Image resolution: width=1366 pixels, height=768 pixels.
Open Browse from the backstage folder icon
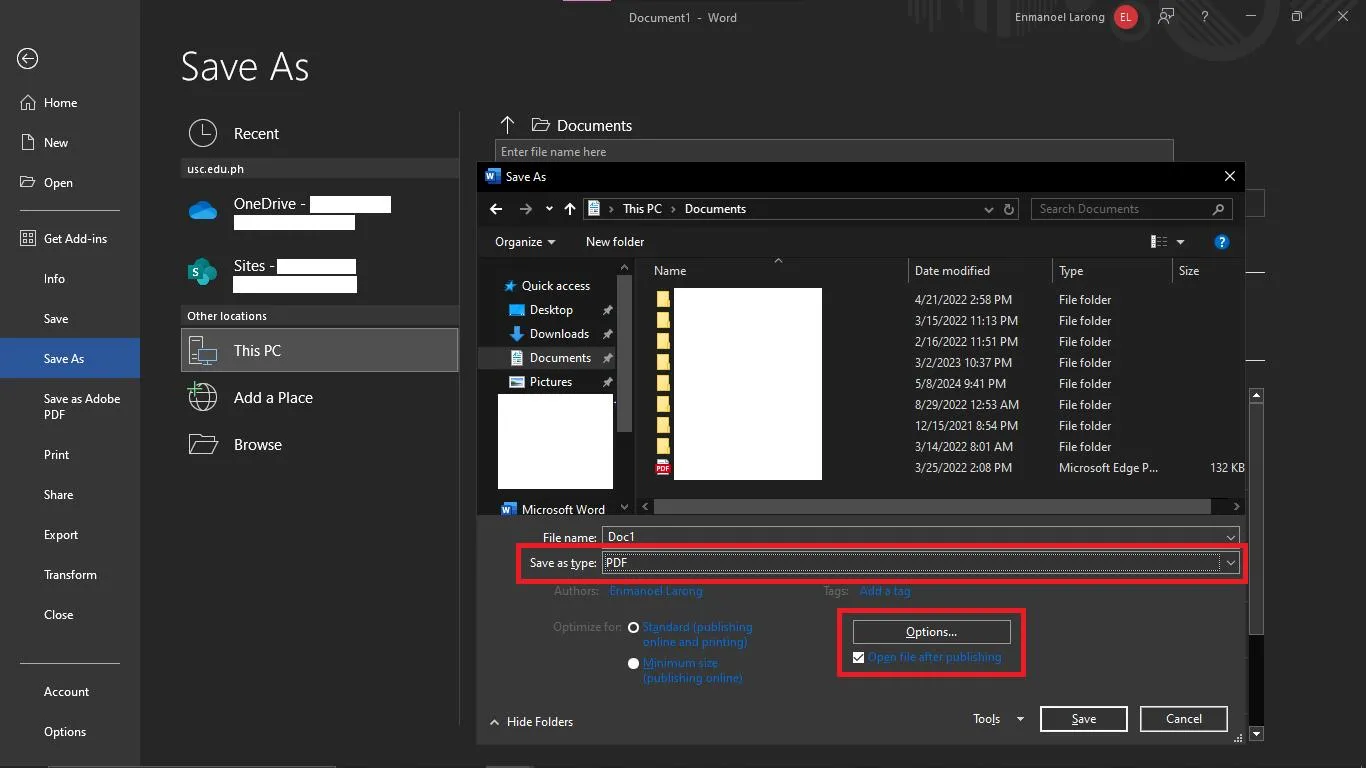(203, 444)
